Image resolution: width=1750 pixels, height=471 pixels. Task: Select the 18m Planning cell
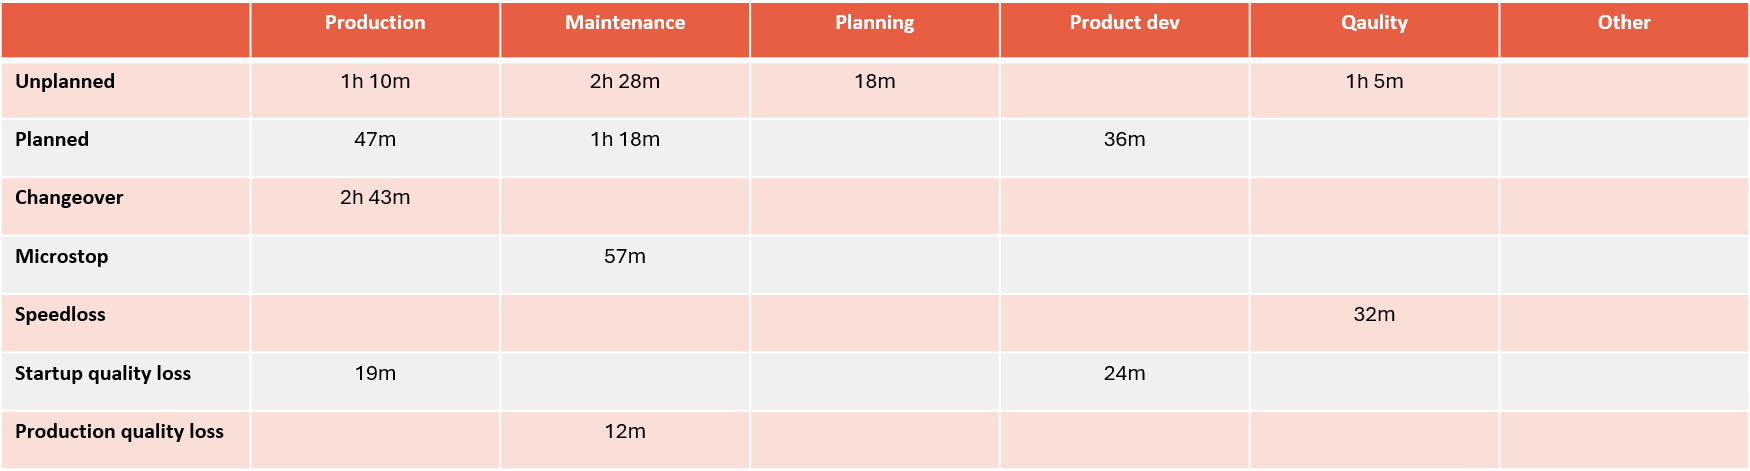tap(874, 82)
